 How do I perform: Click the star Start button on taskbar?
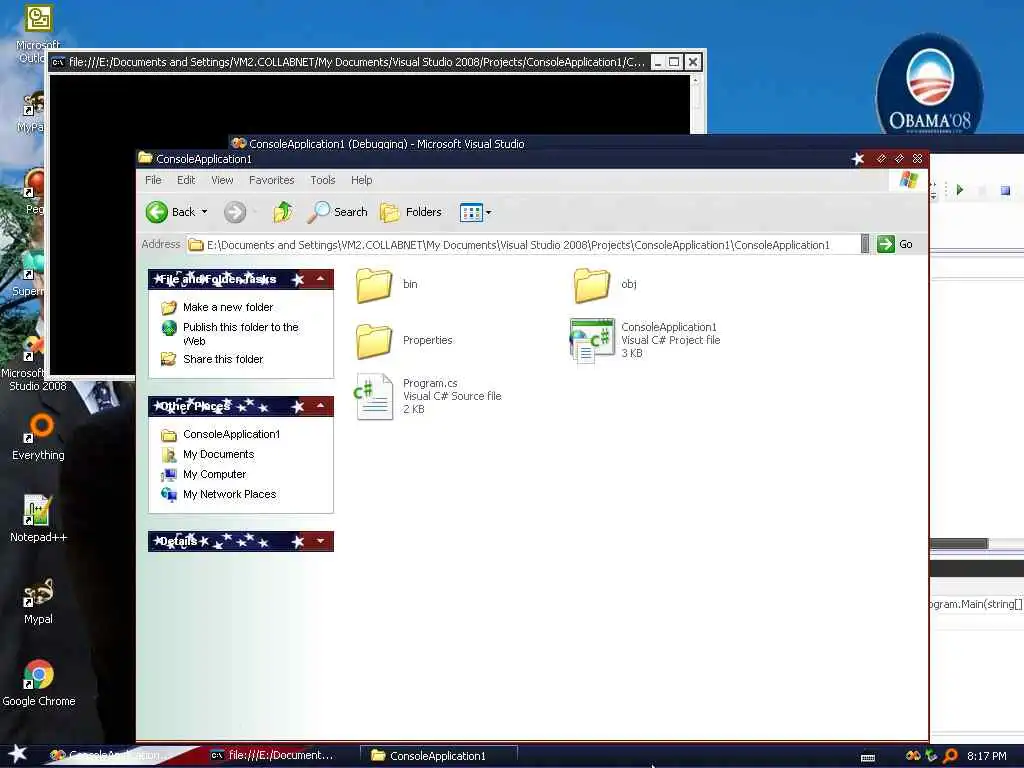click(x=18, y=754)
